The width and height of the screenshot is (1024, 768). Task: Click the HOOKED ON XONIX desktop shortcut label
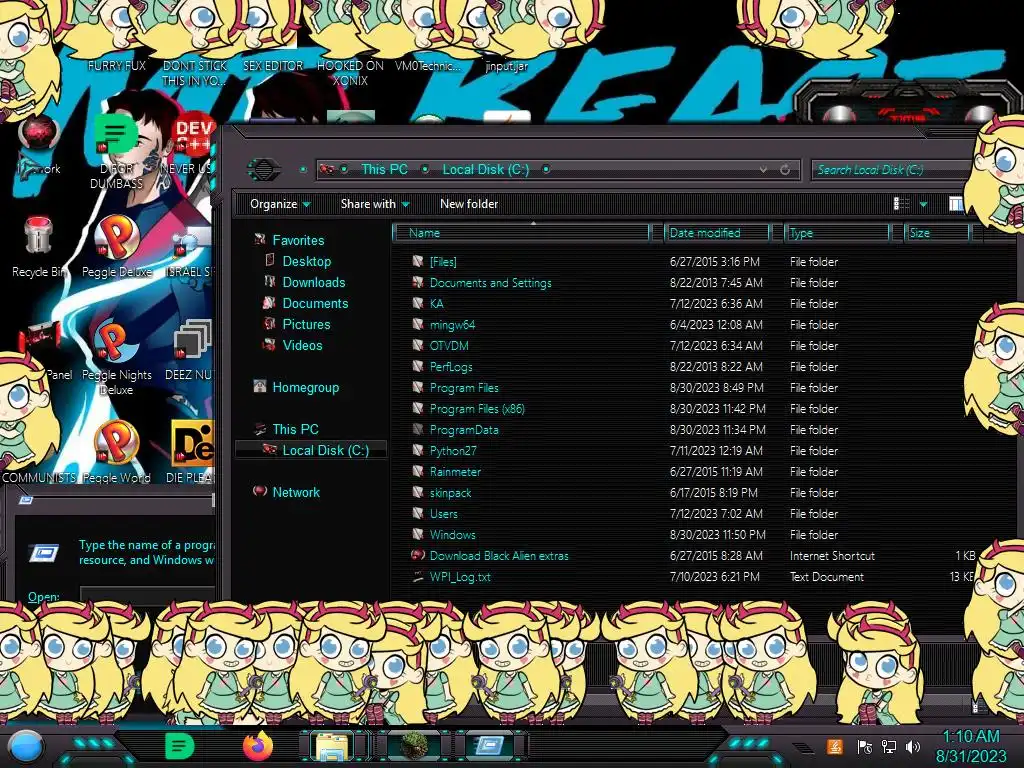coord(350,73)
